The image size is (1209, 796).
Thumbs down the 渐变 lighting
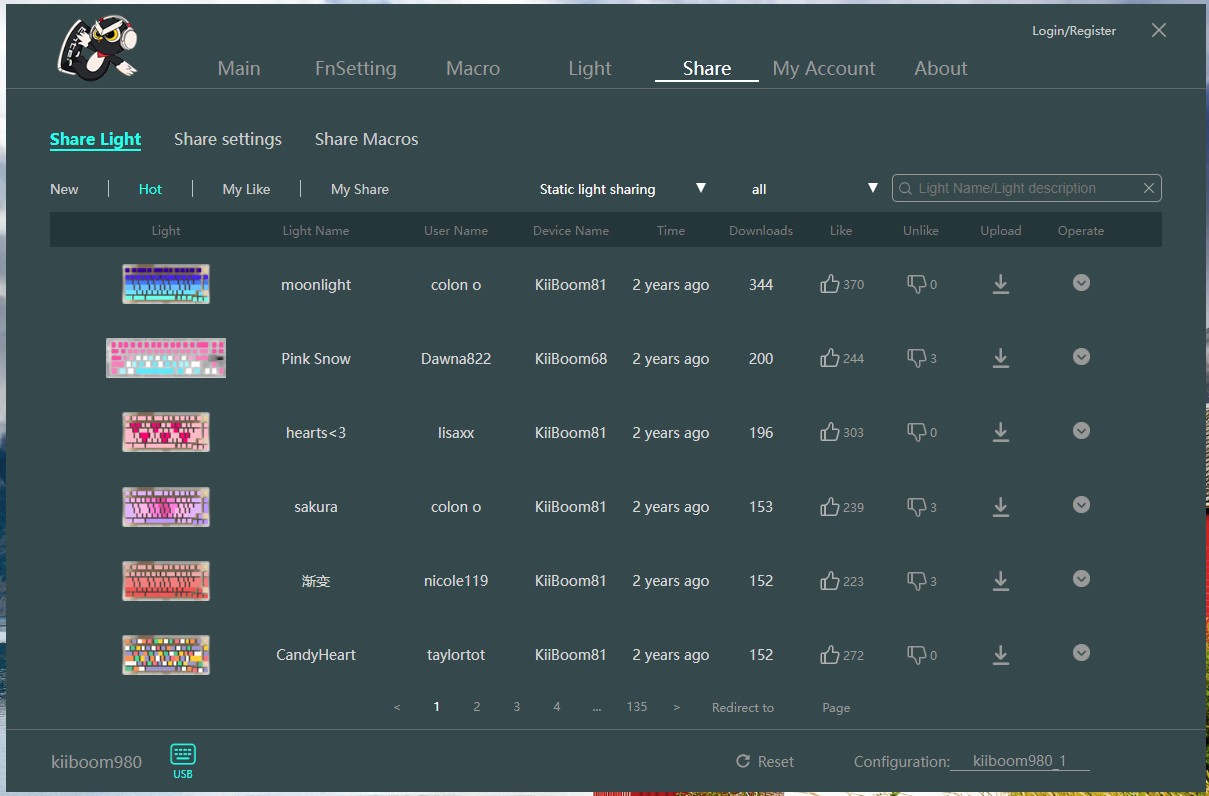click(x=916, y=581)
